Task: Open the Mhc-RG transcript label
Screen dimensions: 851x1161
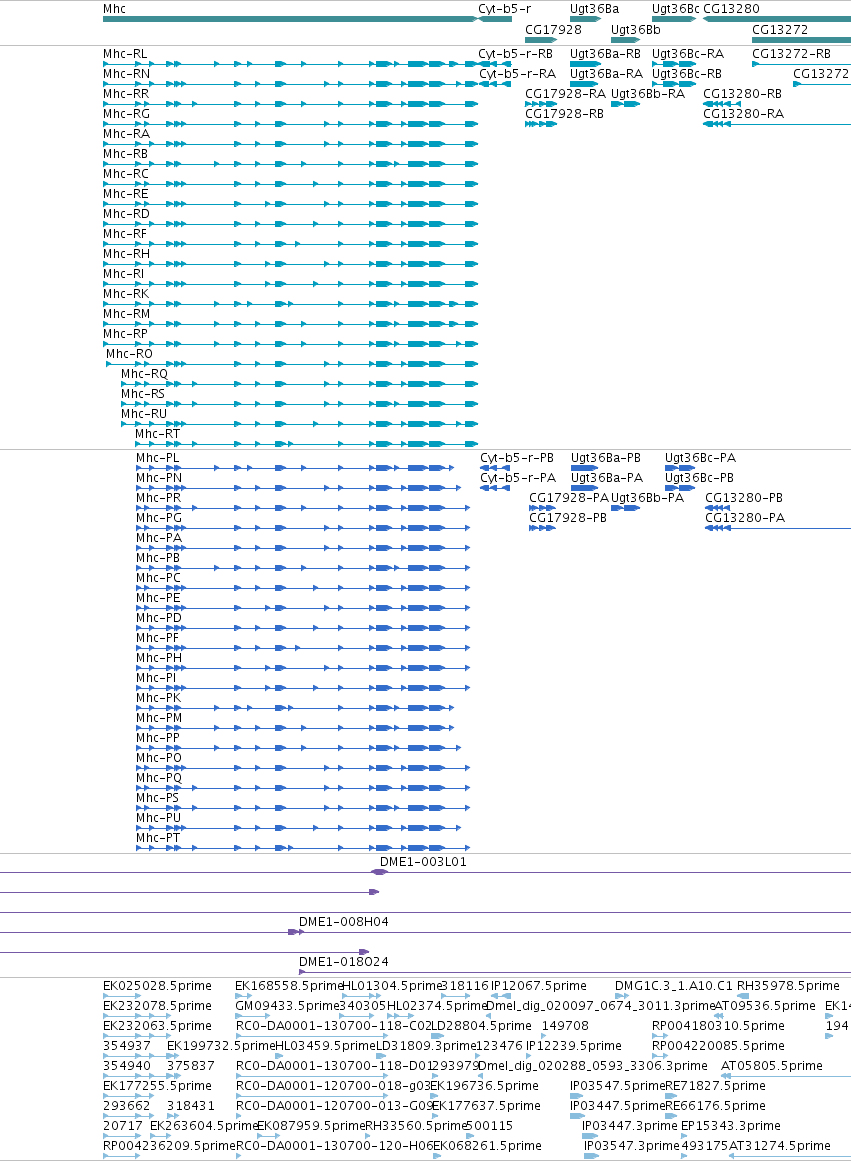Action: (127, 113)
